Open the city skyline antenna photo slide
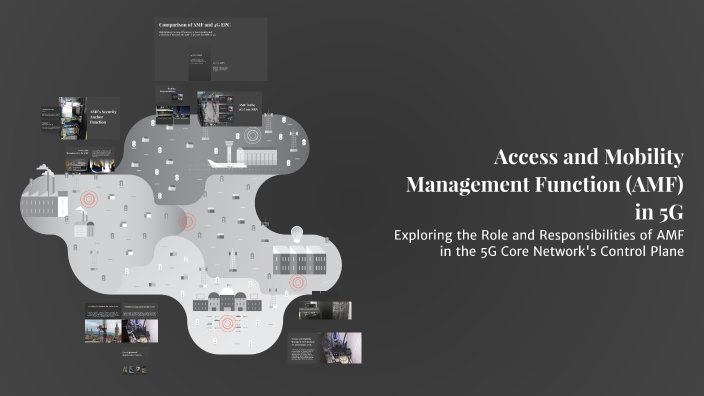The height and width of the screenshot is (396, 704). tap(103, 323)
